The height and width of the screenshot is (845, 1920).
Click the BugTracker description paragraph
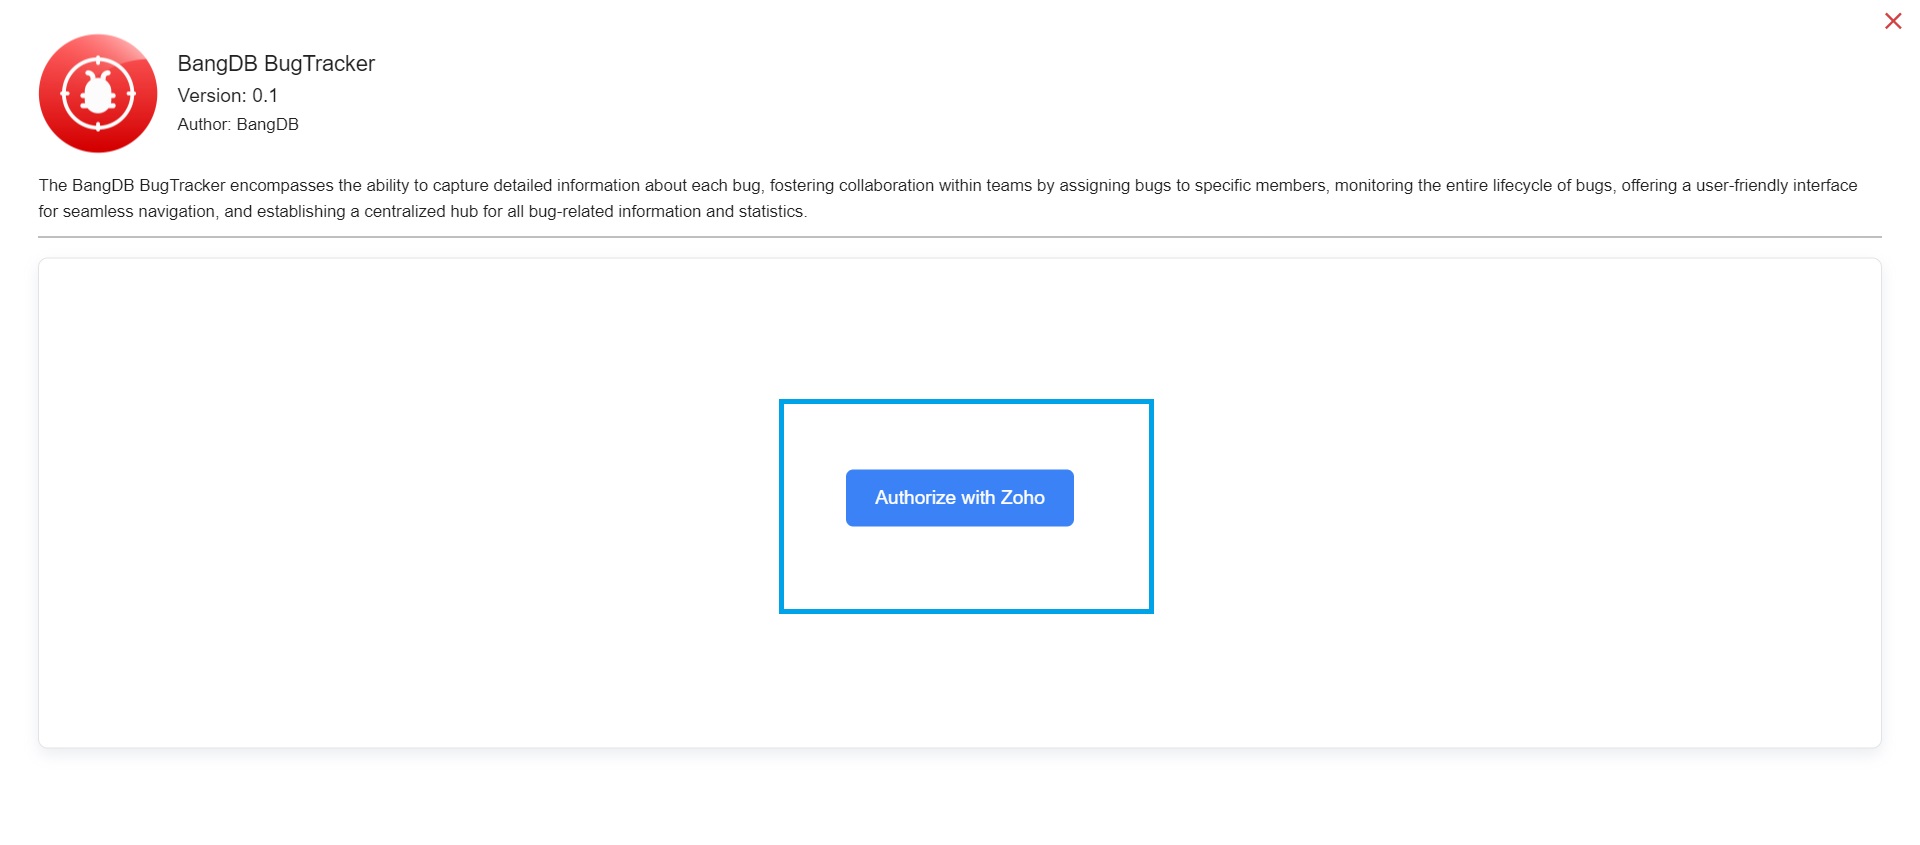(948, 198)
